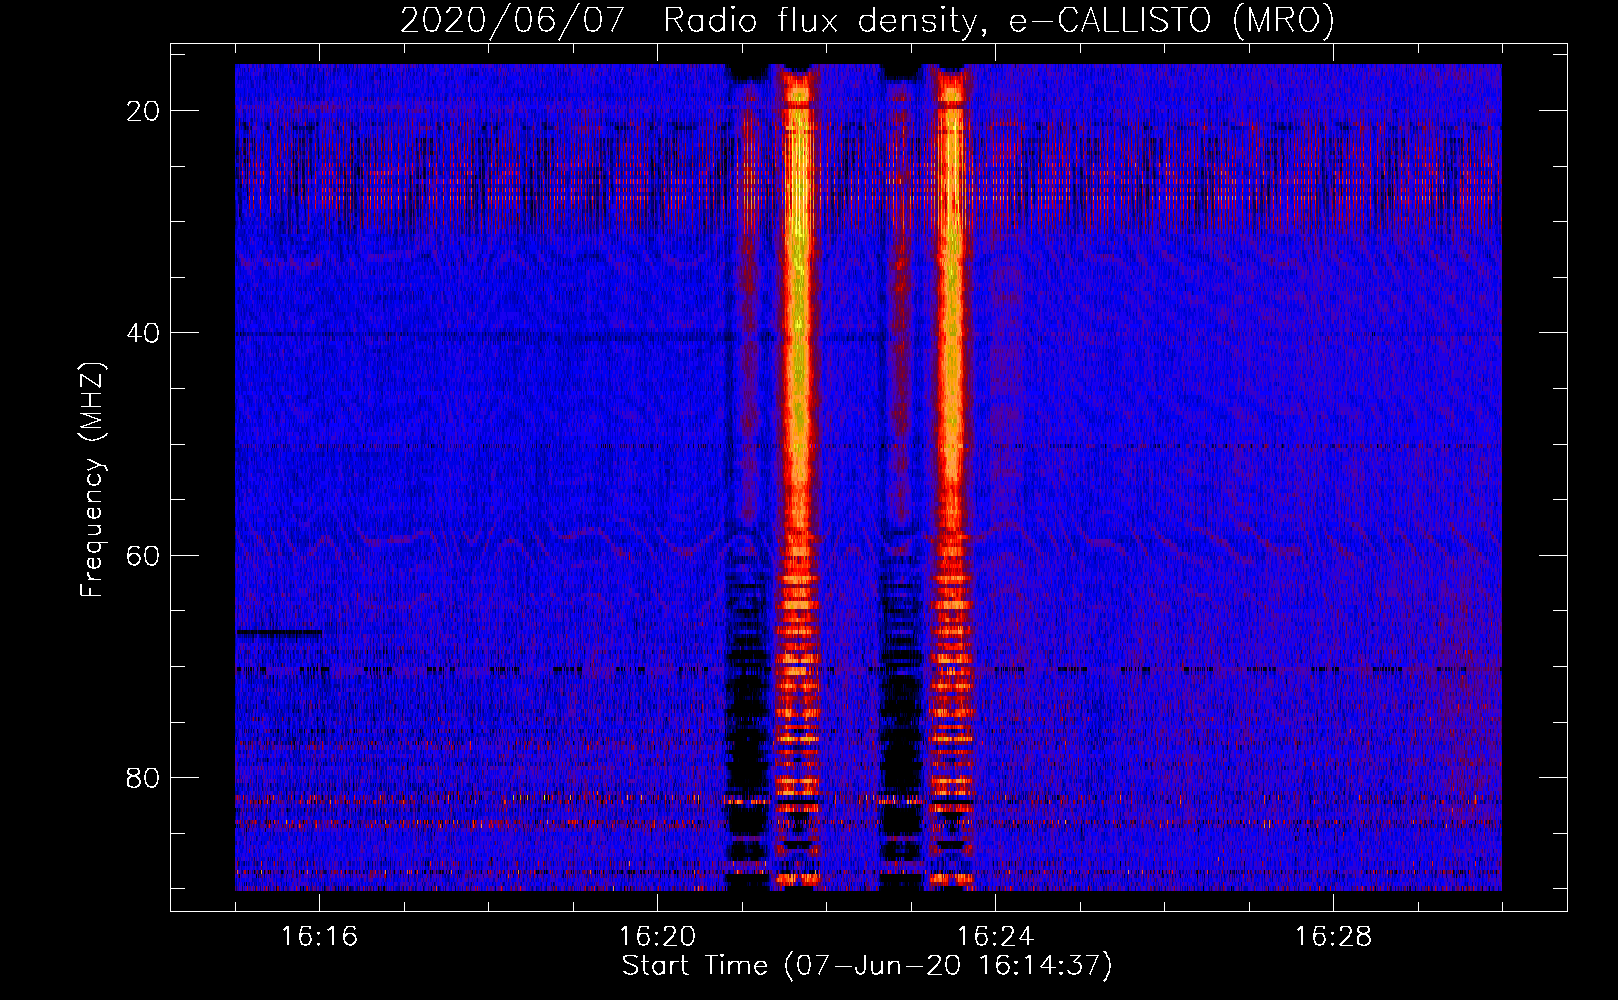The image size is (1618, 1000).
Task: Click the short black line near 67 MHz
Action: point(279,632)
